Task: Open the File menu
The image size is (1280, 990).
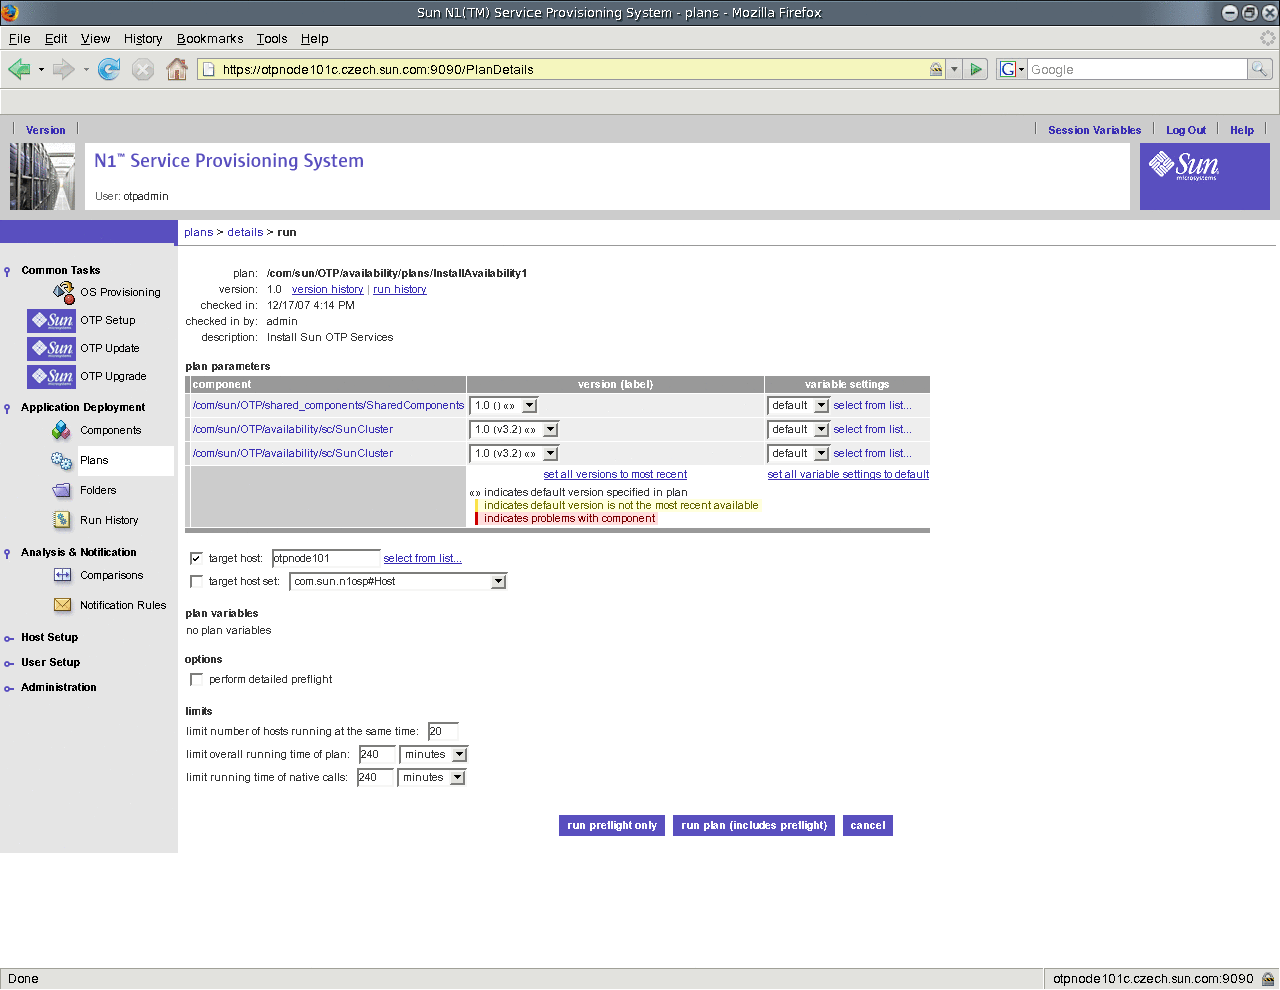Action: (x=19, y=39)
